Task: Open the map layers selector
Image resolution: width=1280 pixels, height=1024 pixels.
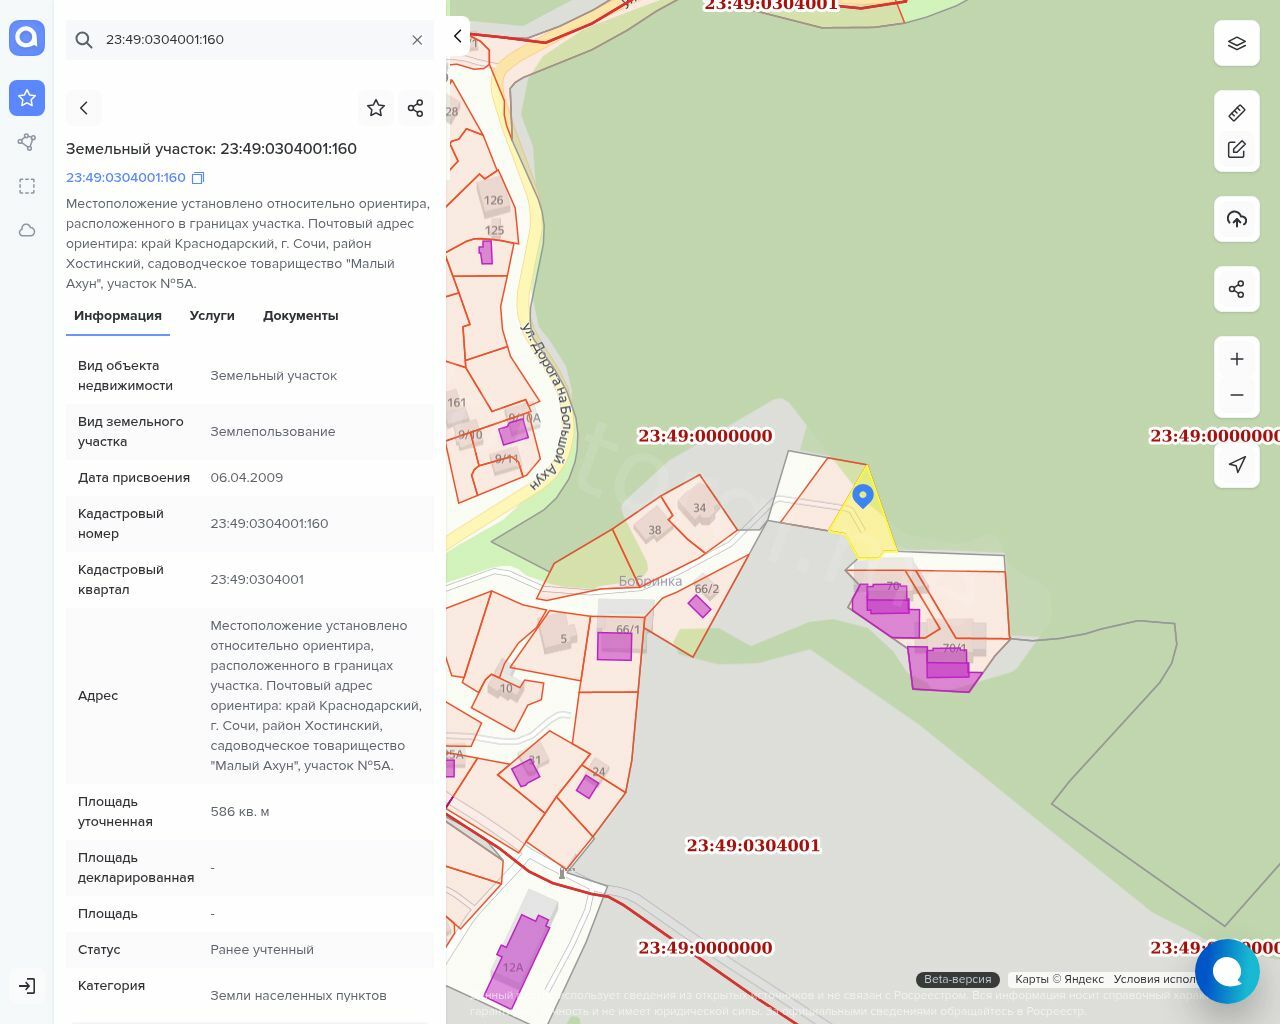Action: [1236, 43]
